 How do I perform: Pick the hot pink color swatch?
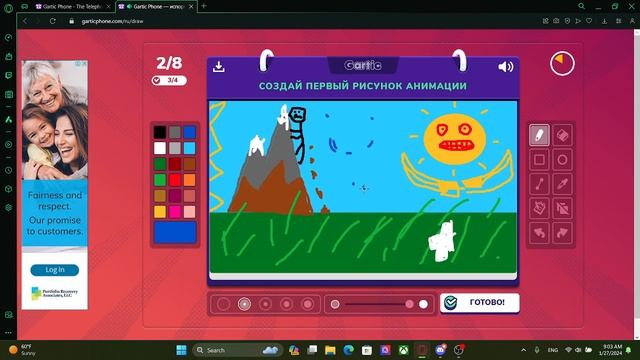175,211
